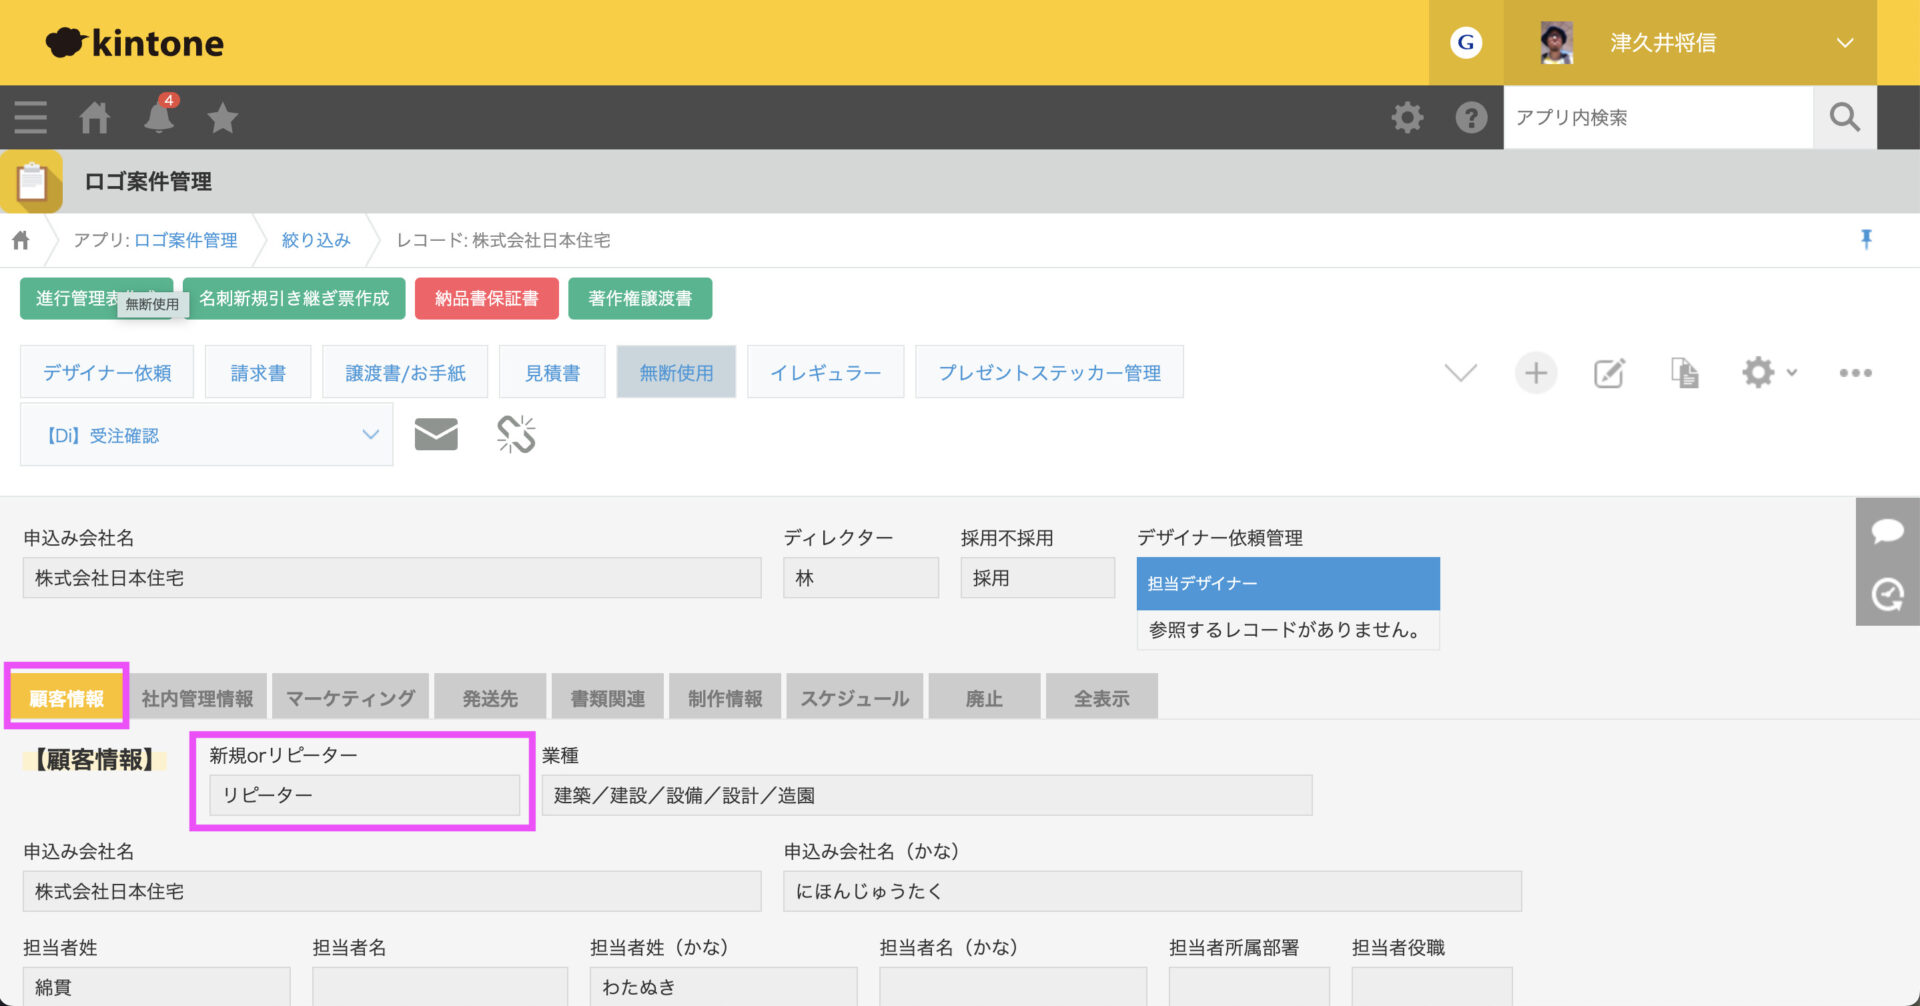Open comments speech bubble in side panel

point(1888,531)
